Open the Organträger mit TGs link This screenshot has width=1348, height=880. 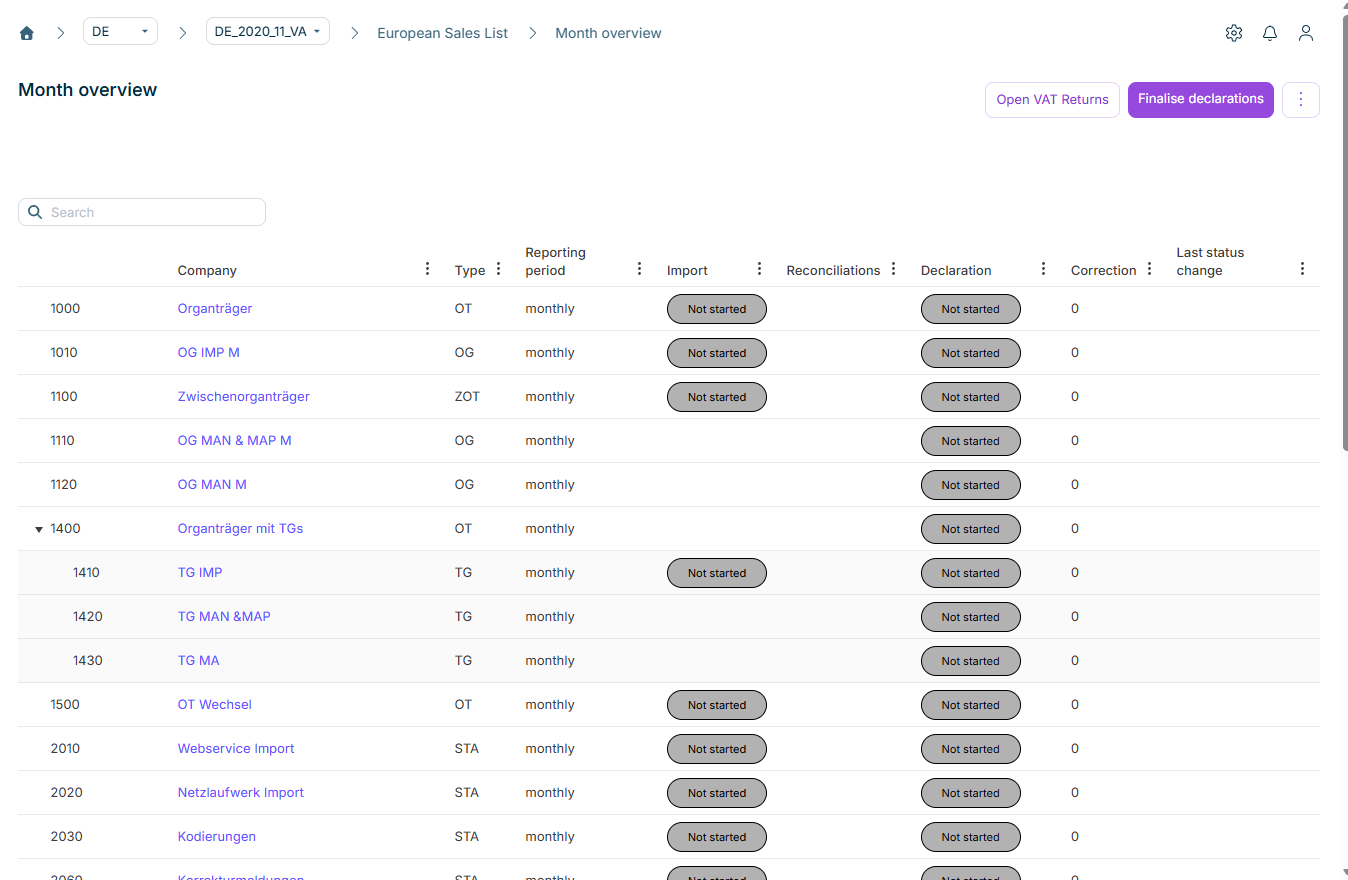(240, 529)
